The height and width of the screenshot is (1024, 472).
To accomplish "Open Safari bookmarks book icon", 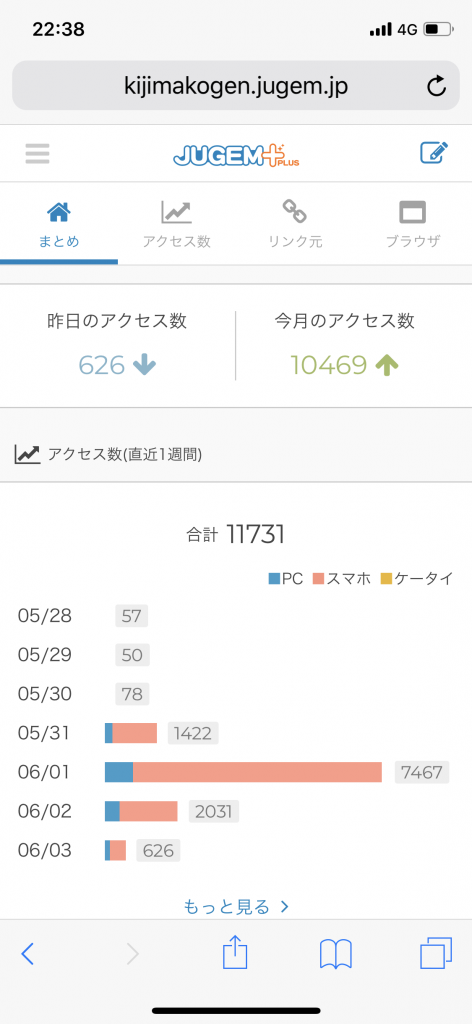I will tap(336, 954).
